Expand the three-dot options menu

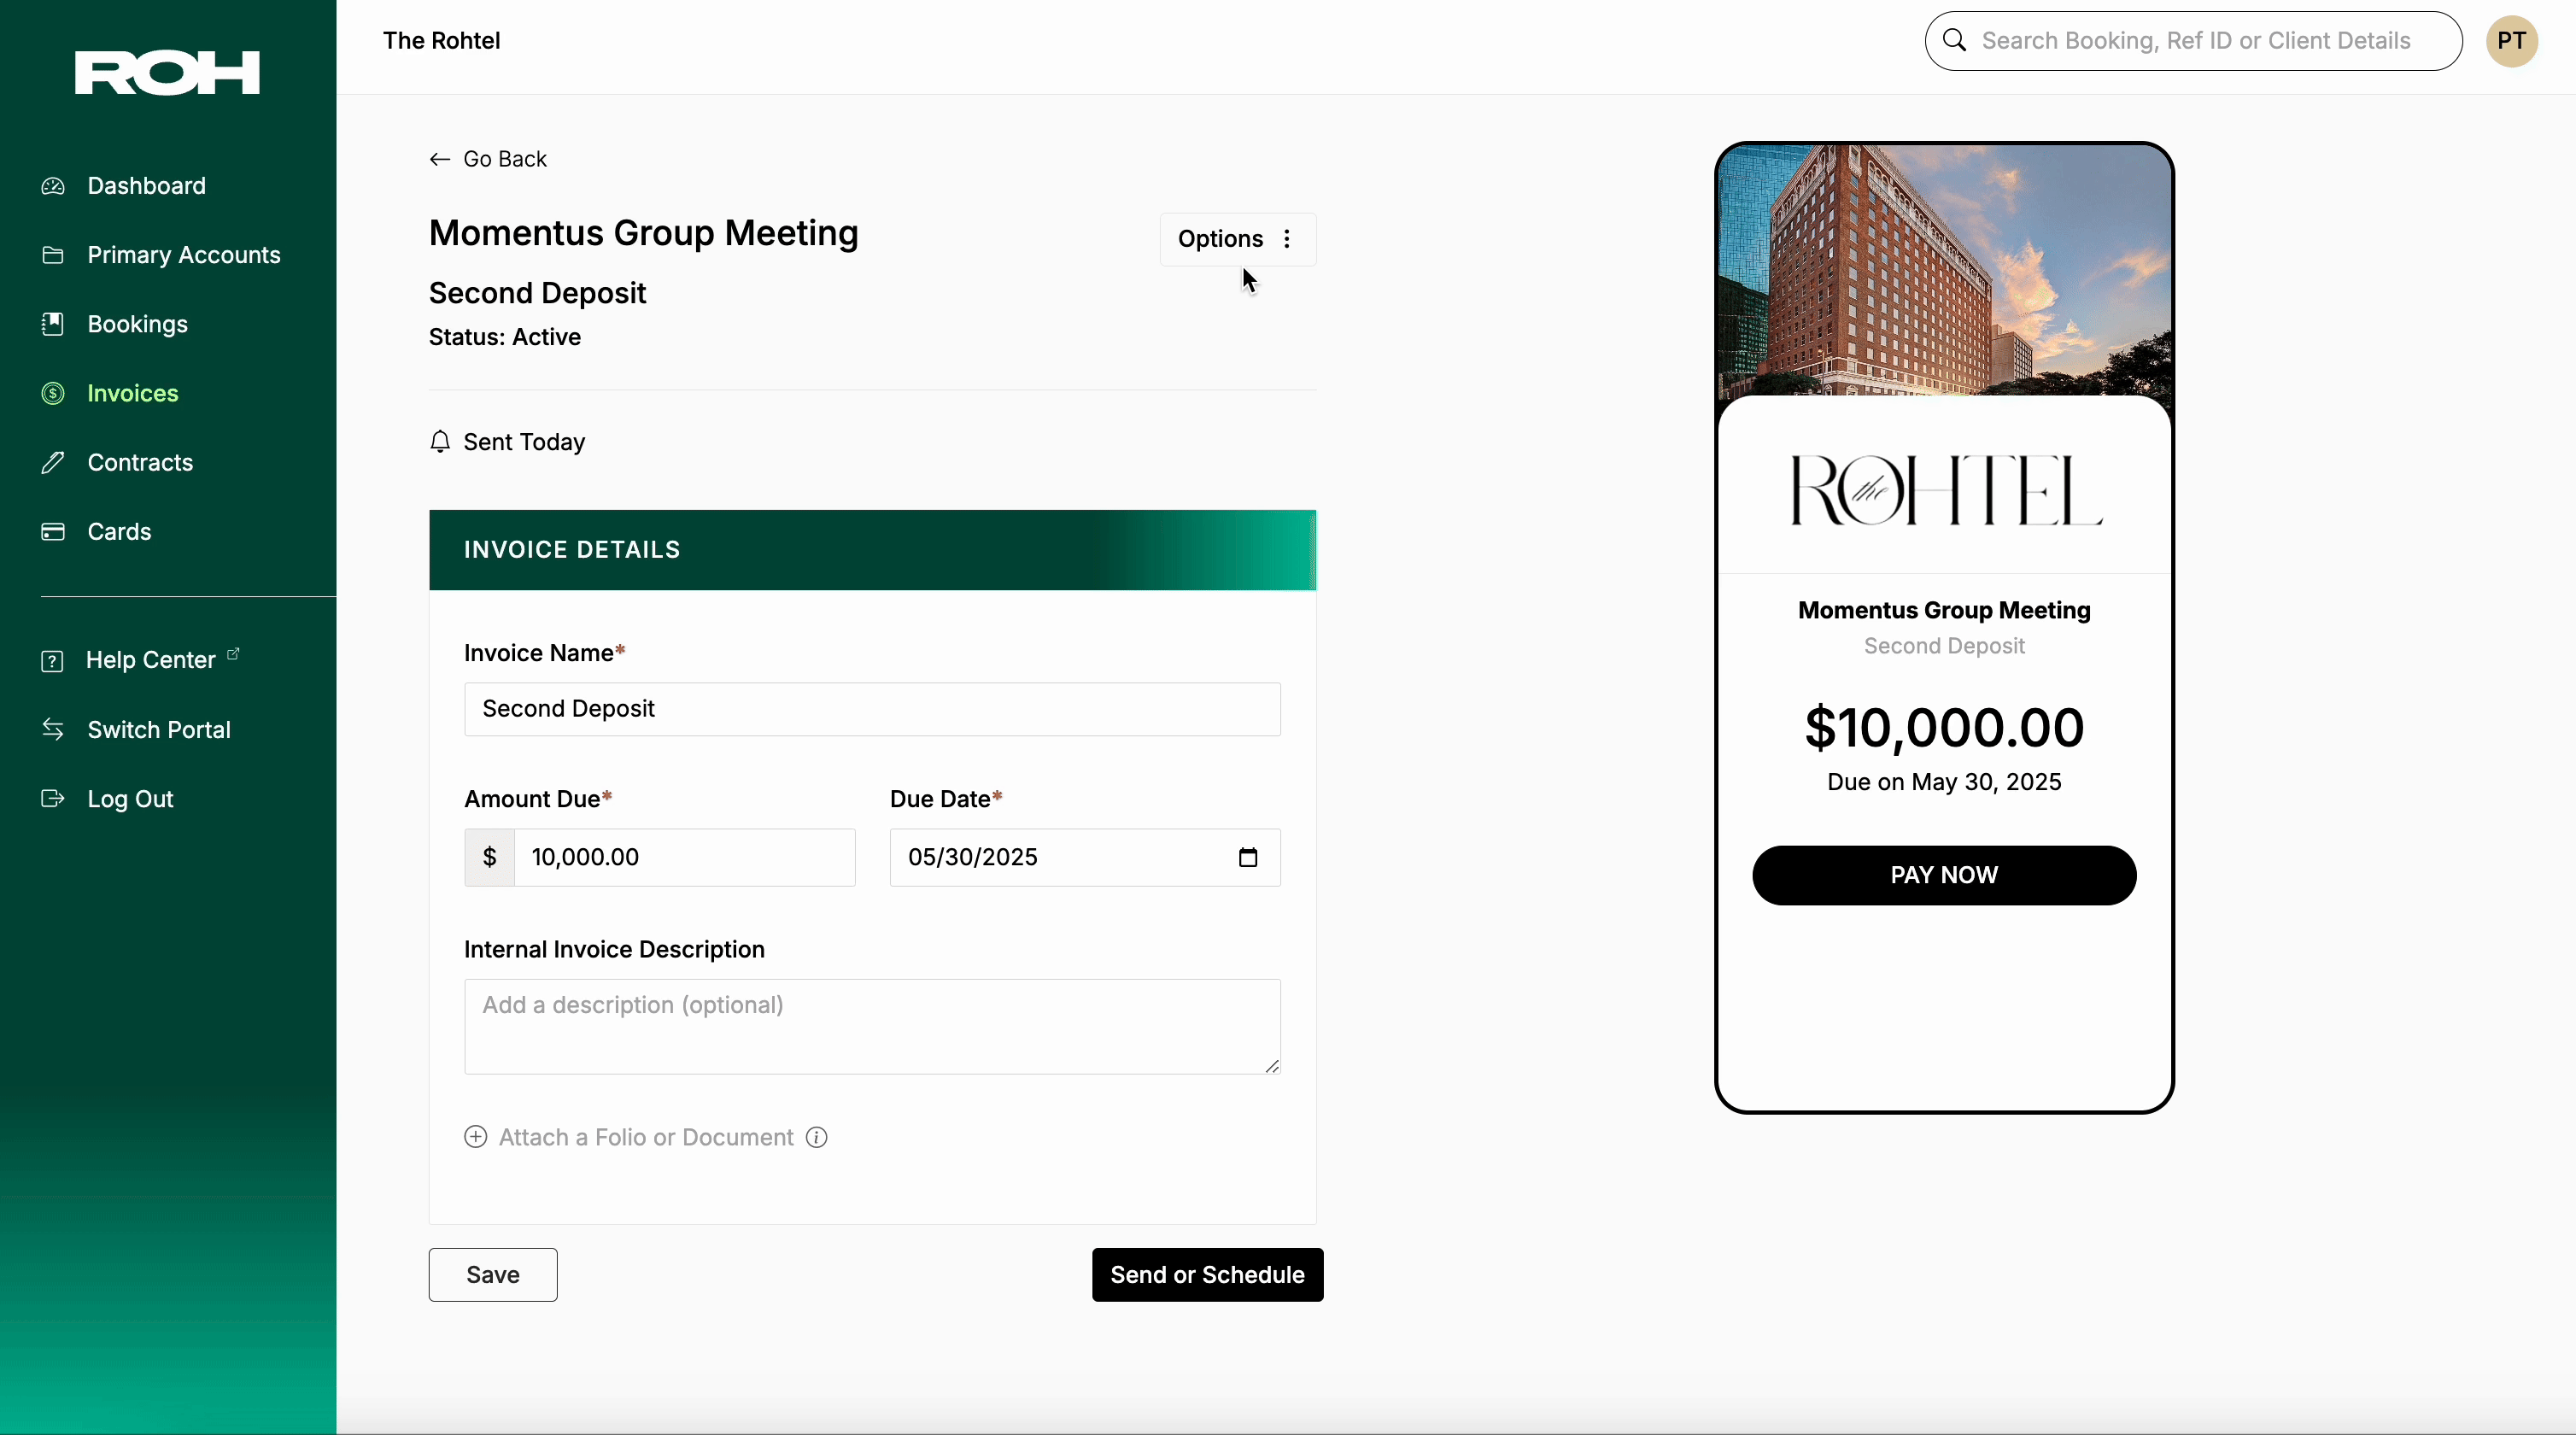tap(1286, 237)
